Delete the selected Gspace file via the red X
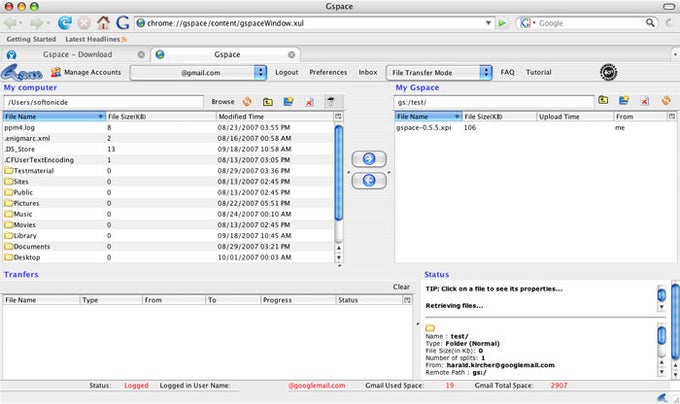The width and height of the screenshot is (680, 404). [x=645, y=101]
